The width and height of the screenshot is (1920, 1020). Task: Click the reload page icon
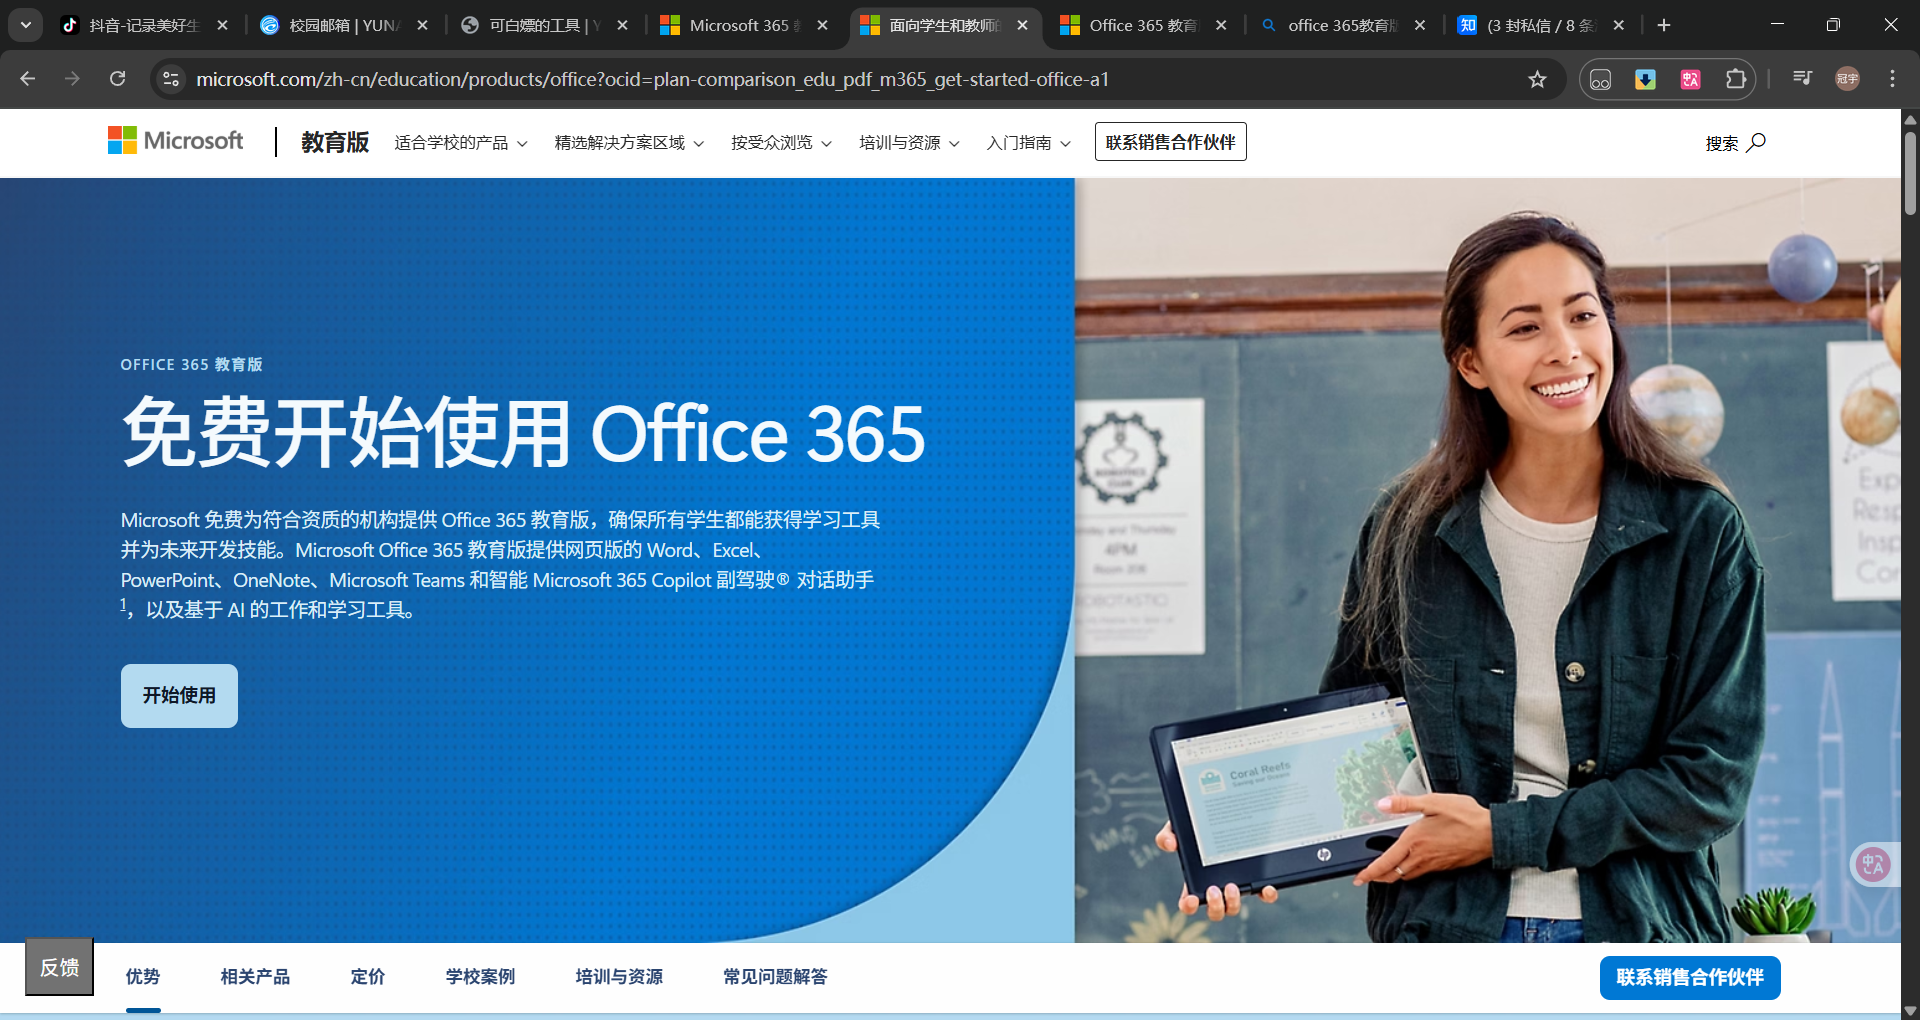coord(117,79)
